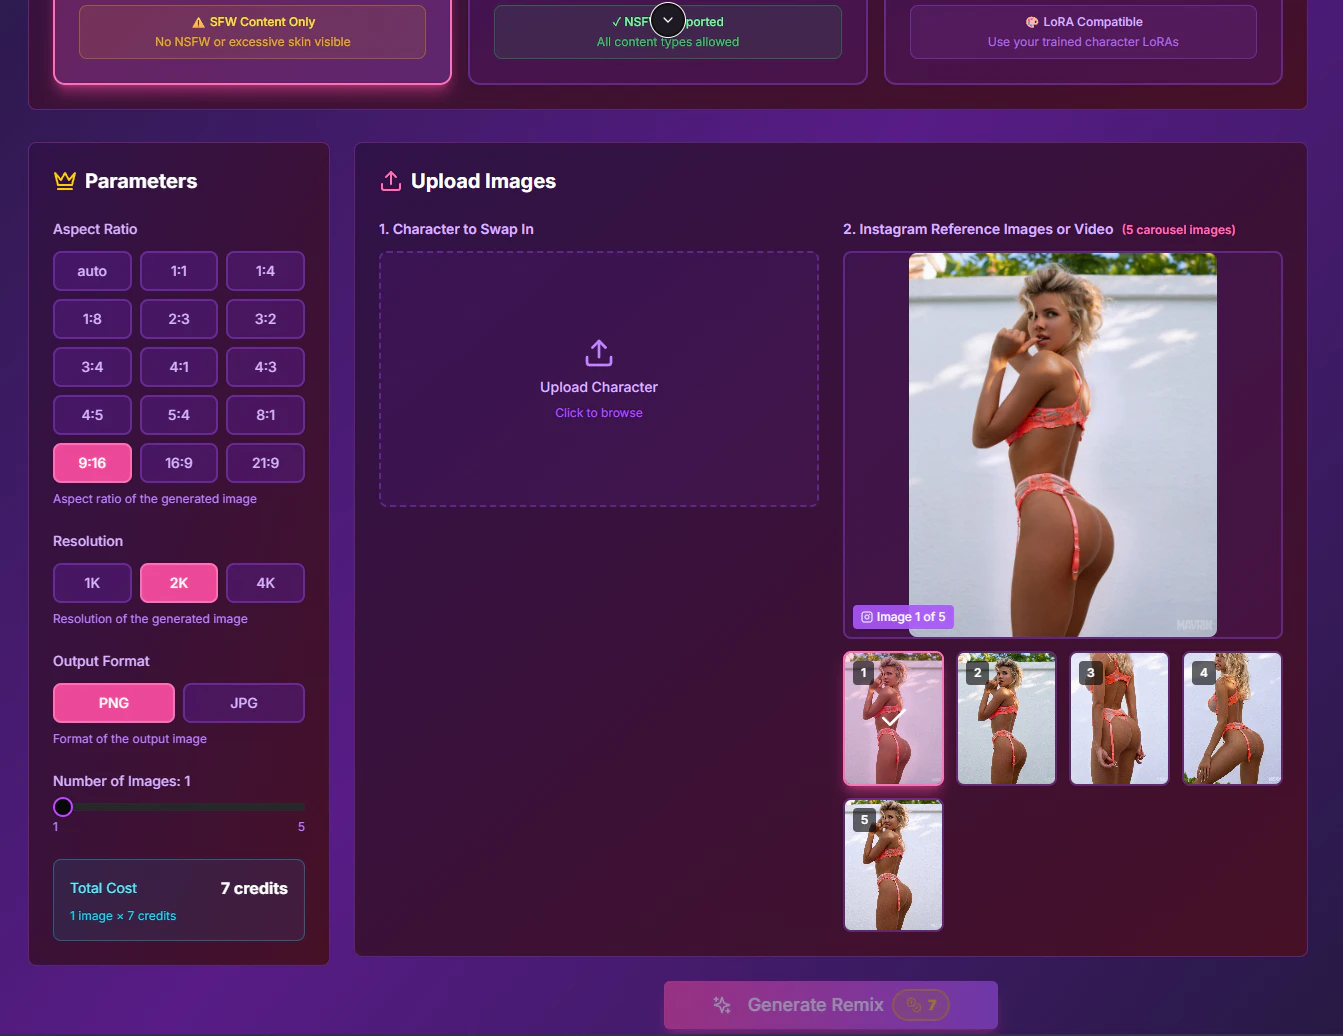The width and height of the screenshot is (1343, 1036).
Task: Click the Number of Images slider handle
Action: pos(63,807)
